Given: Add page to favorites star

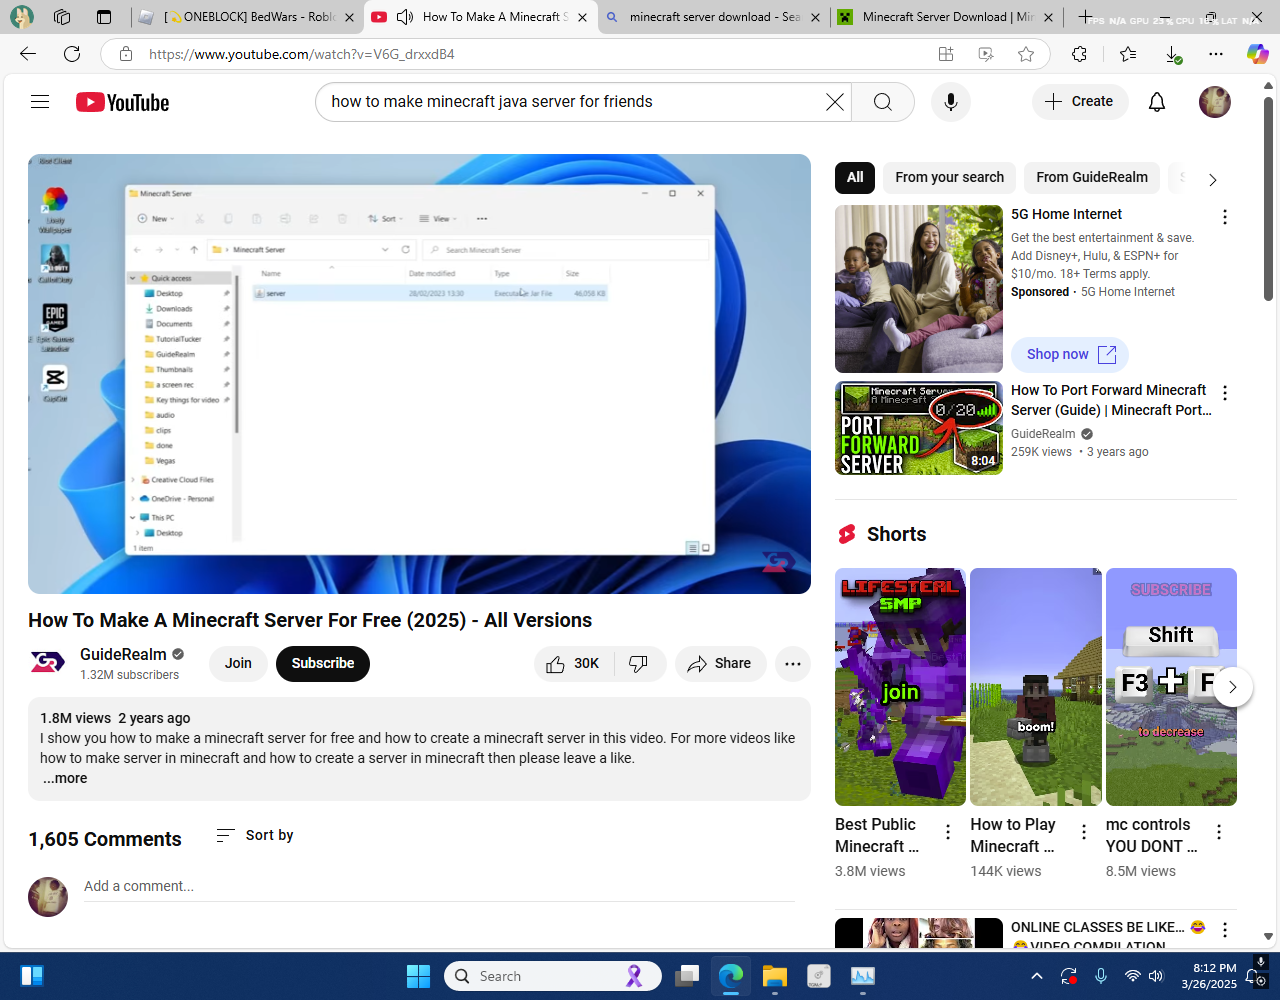Looking at the screenshot, I should pos(1026,54).
